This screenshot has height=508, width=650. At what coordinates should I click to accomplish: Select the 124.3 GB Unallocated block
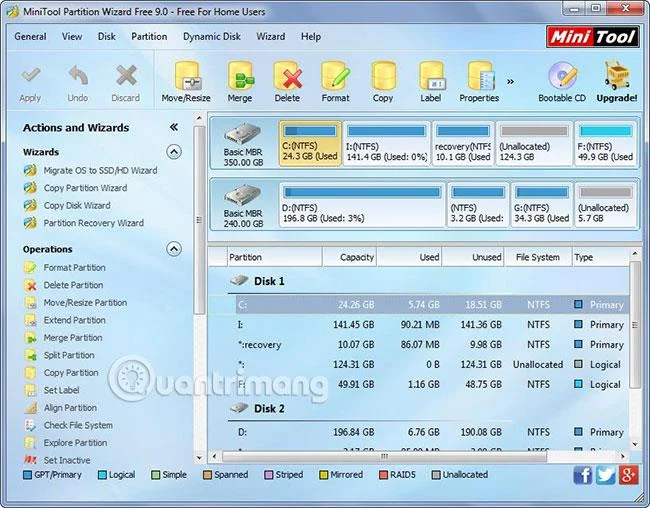[x=534, y=143]
